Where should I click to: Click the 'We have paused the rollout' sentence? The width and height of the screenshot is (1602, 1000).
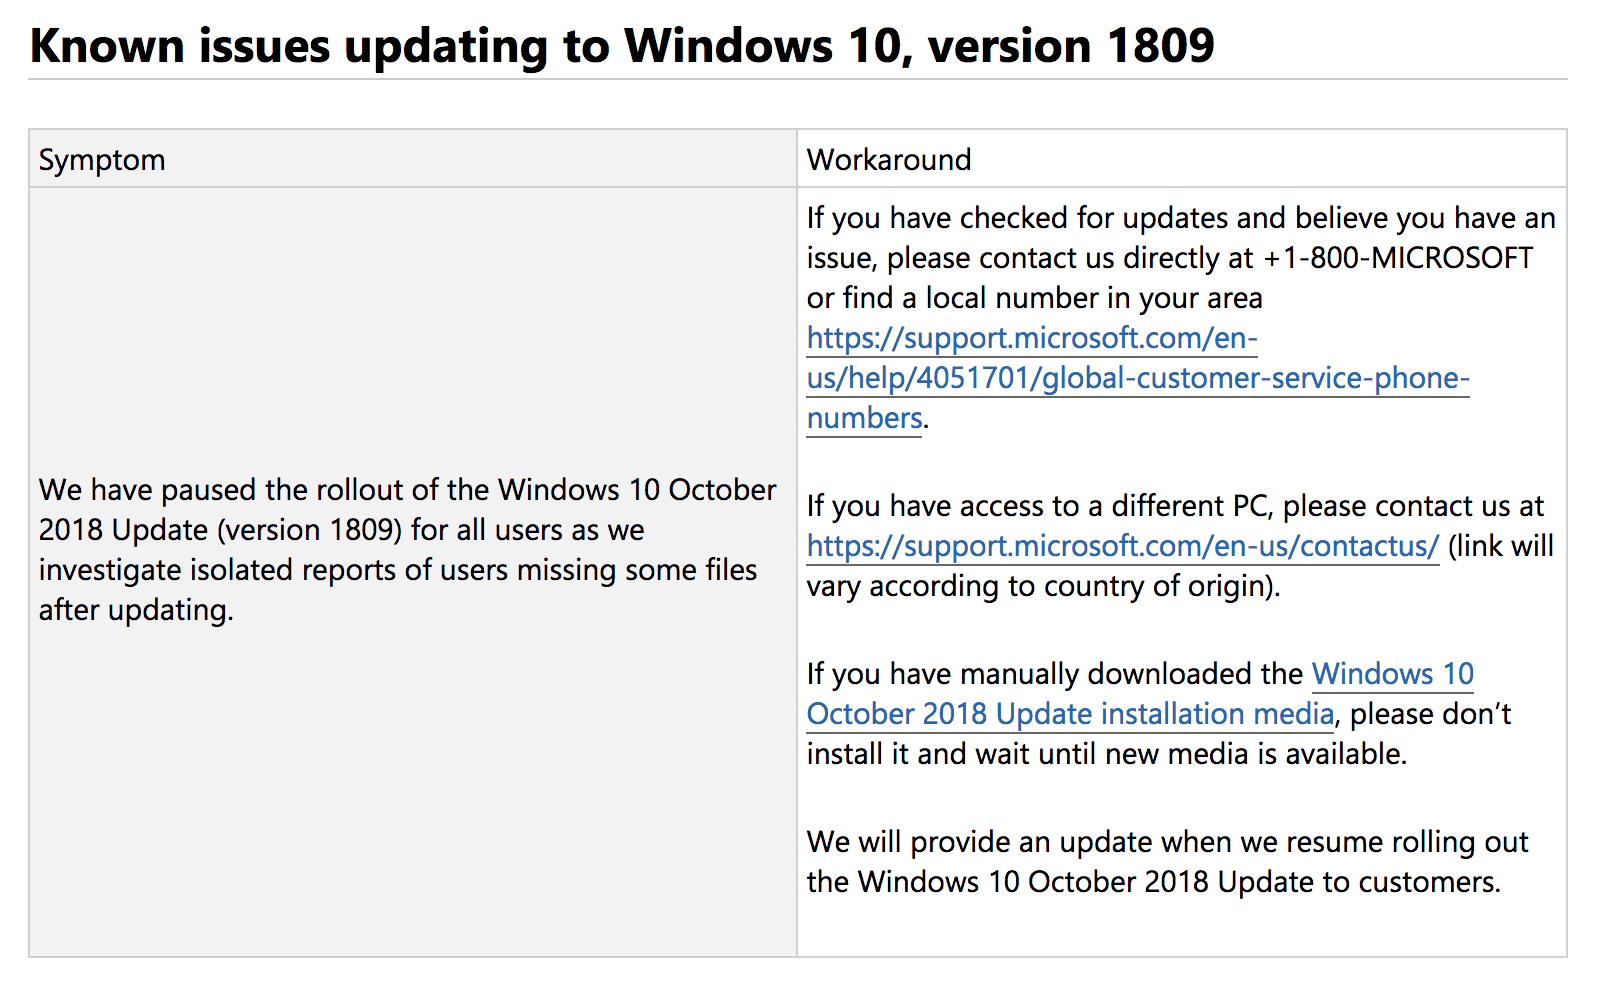click(408, 550)
